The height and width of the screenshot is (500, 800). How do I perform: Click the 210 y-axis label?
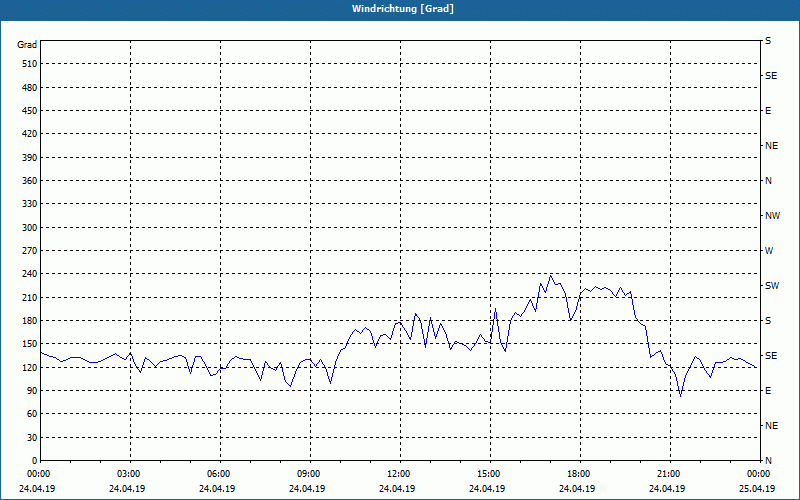coord(30,297)
